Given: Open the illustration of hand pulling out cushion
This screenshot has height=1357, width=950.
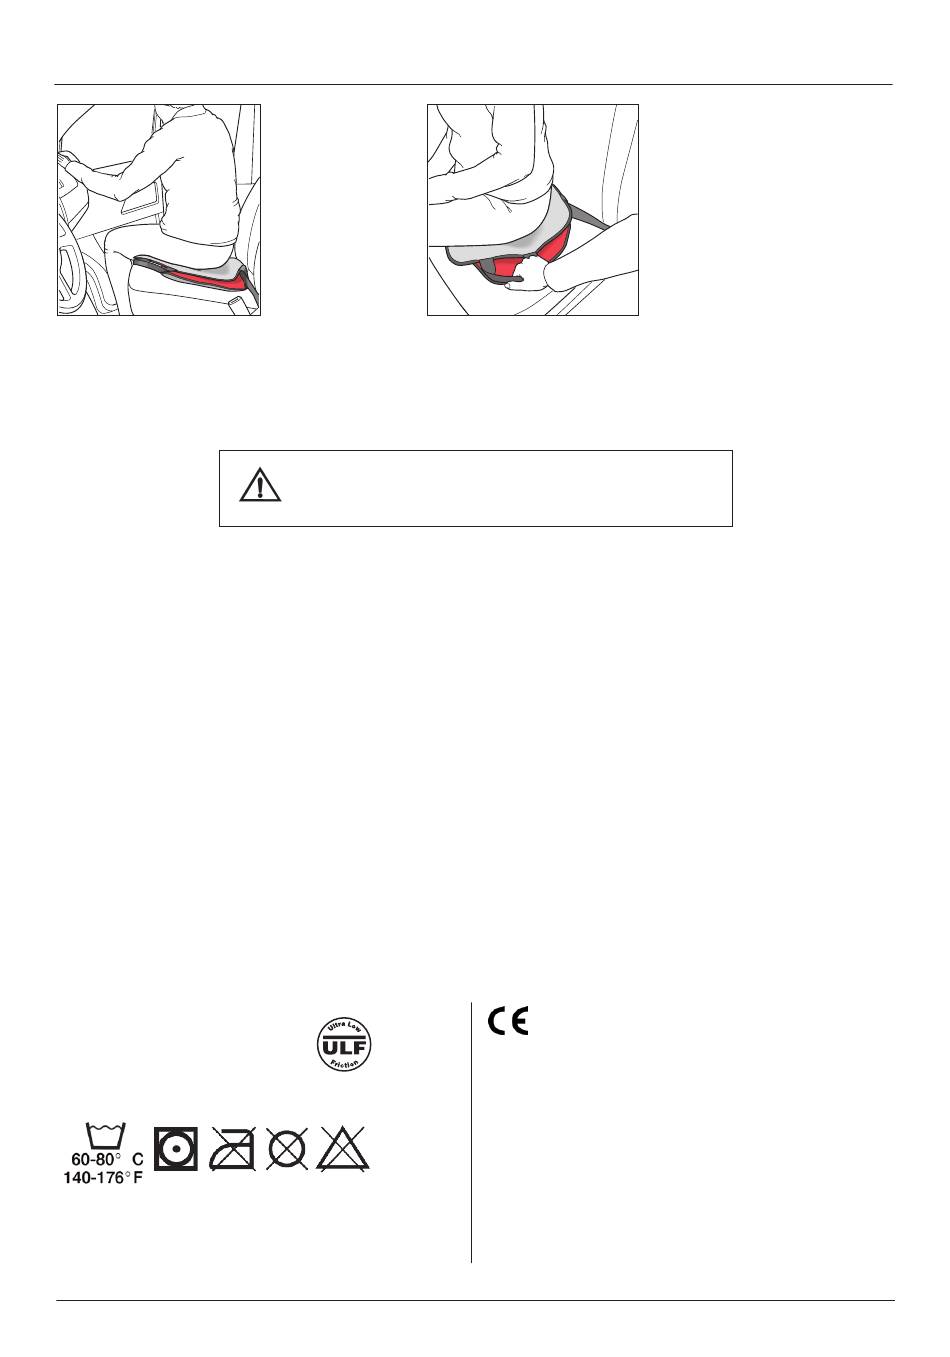Looking at the screenshot, I should [x=533, y=210].
